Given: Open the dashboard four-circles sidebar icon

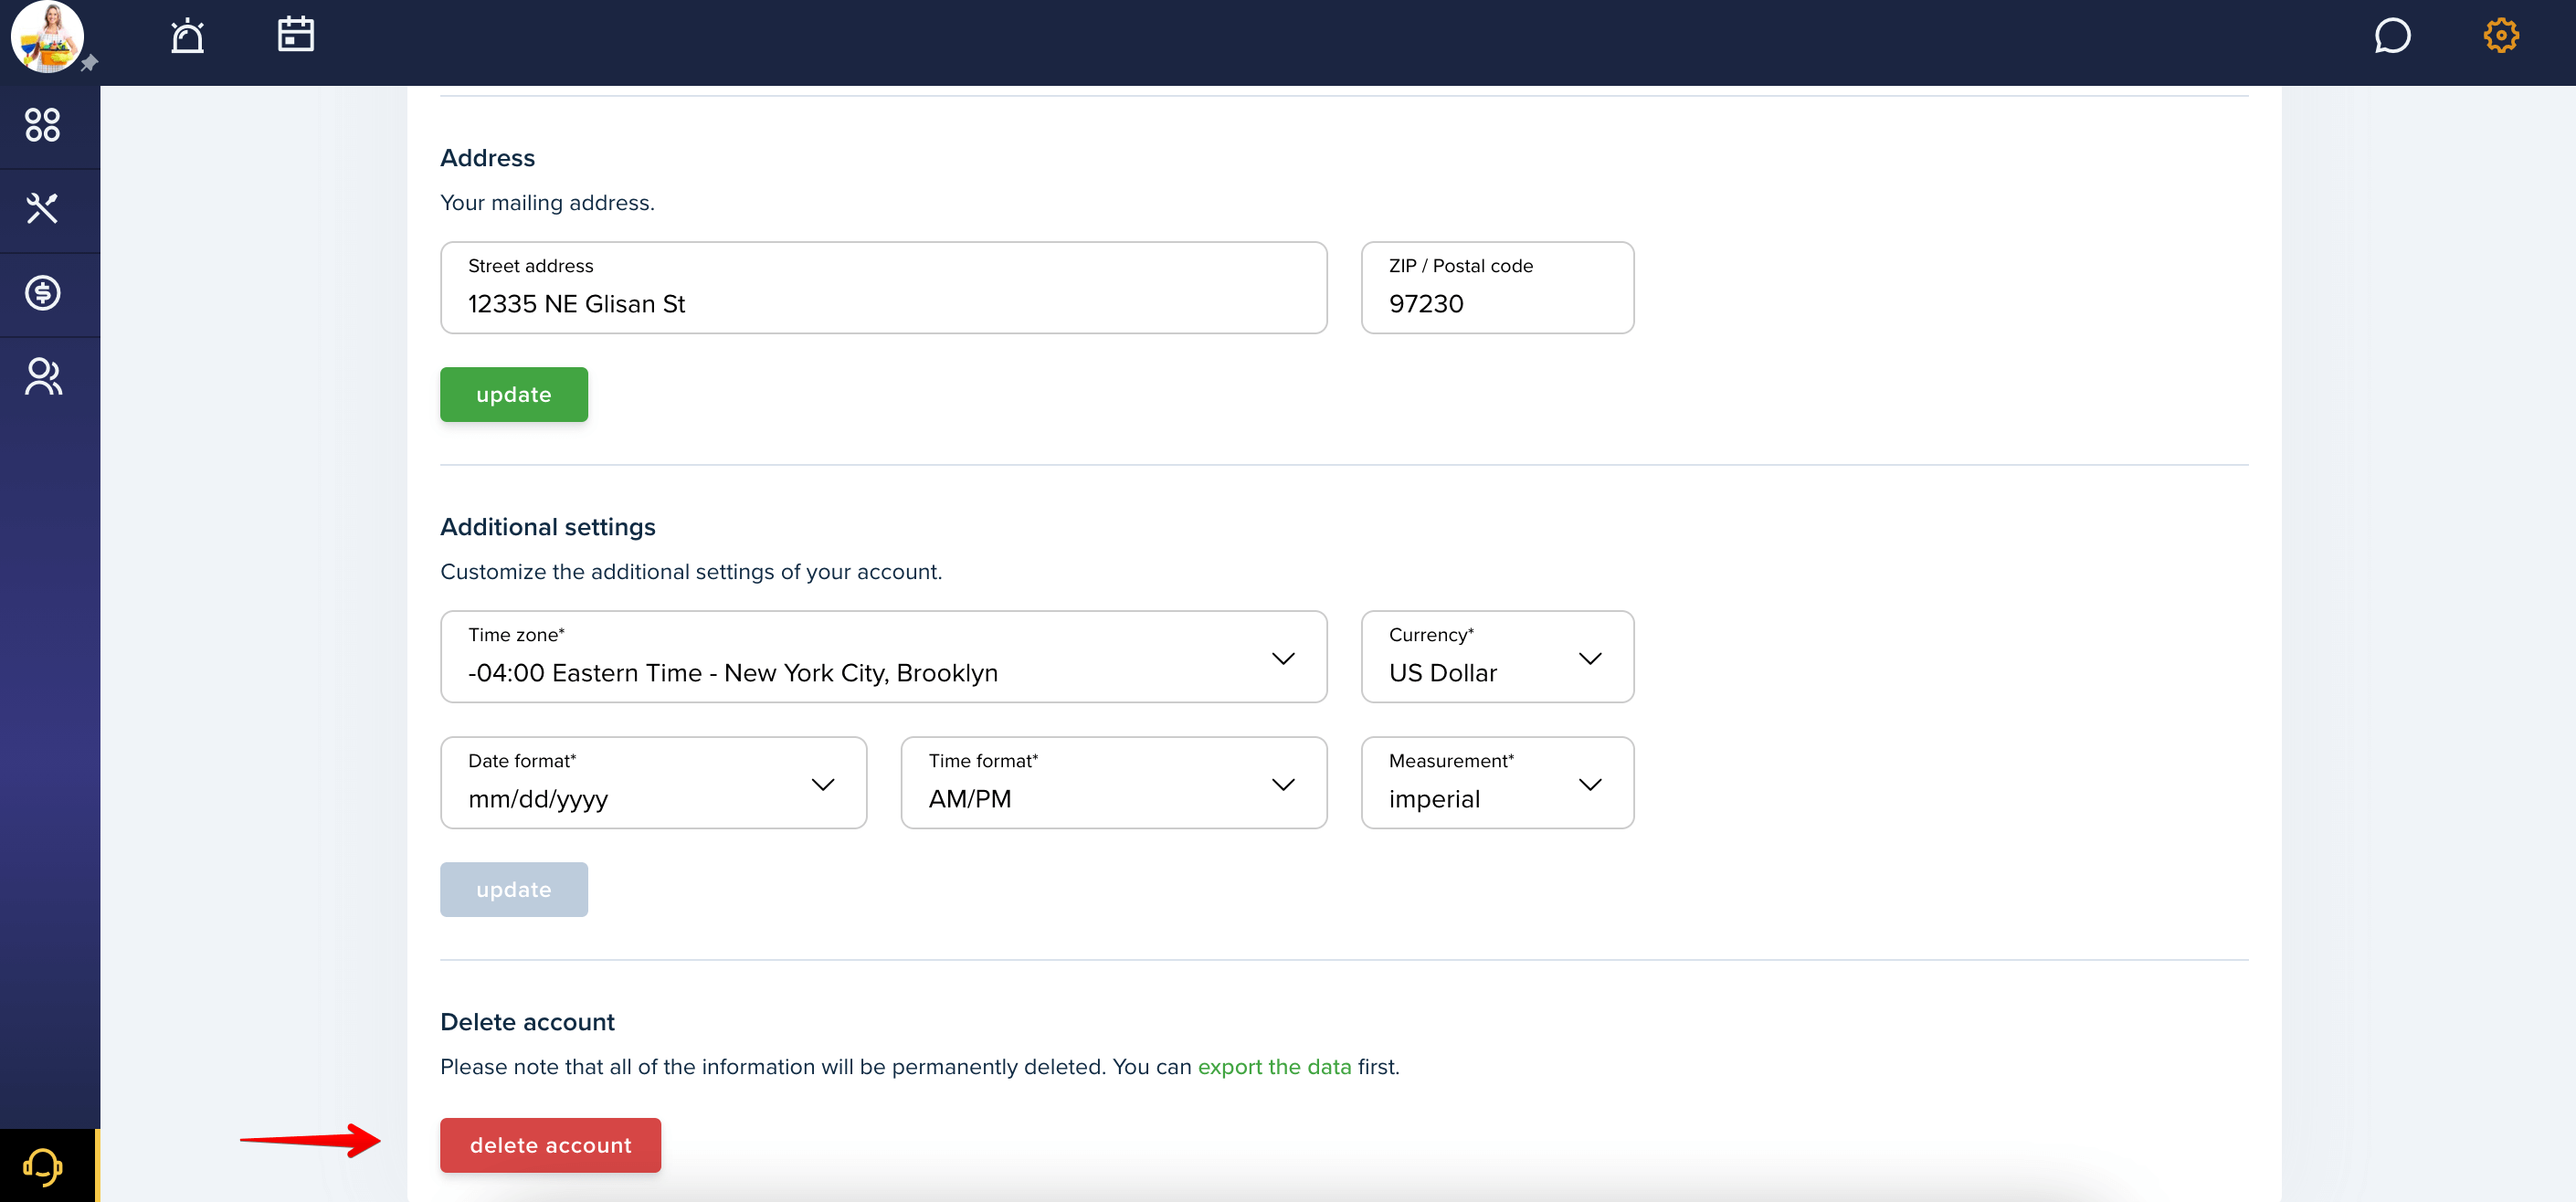Looking at the screenshot, I should pyautogui.click(x=43, y=125).
